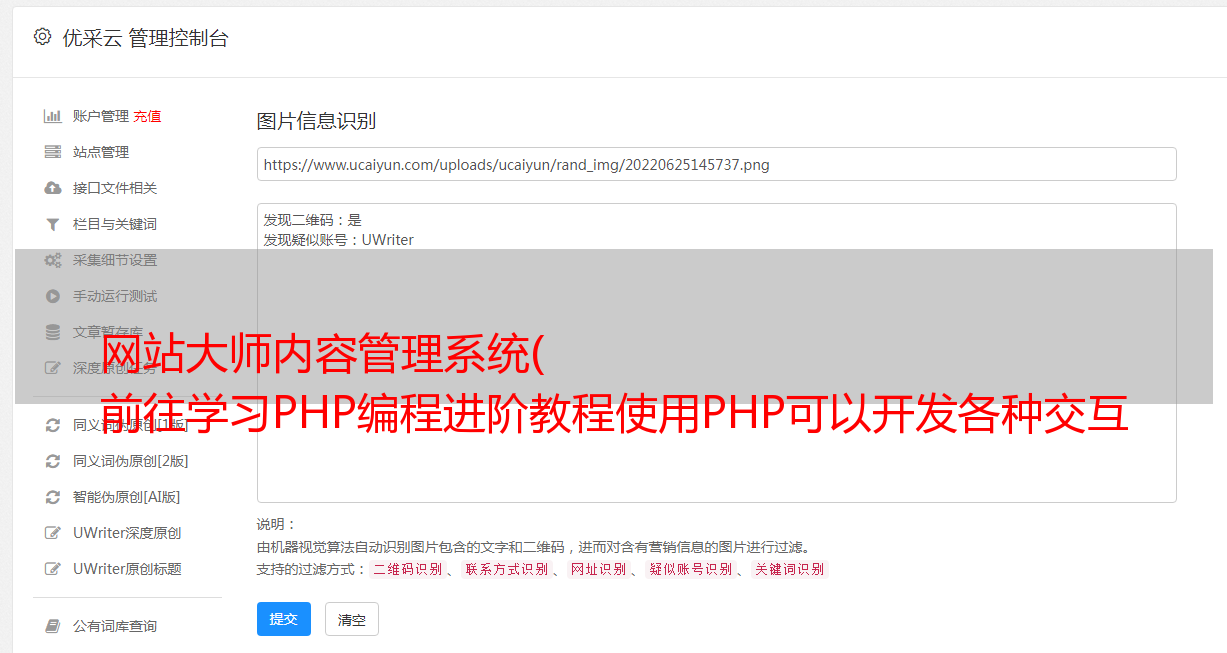This screenshot has height=653, width=1227.
Task: Select the funnel icon for 栏目与关键词
Action: coord(53,224)
